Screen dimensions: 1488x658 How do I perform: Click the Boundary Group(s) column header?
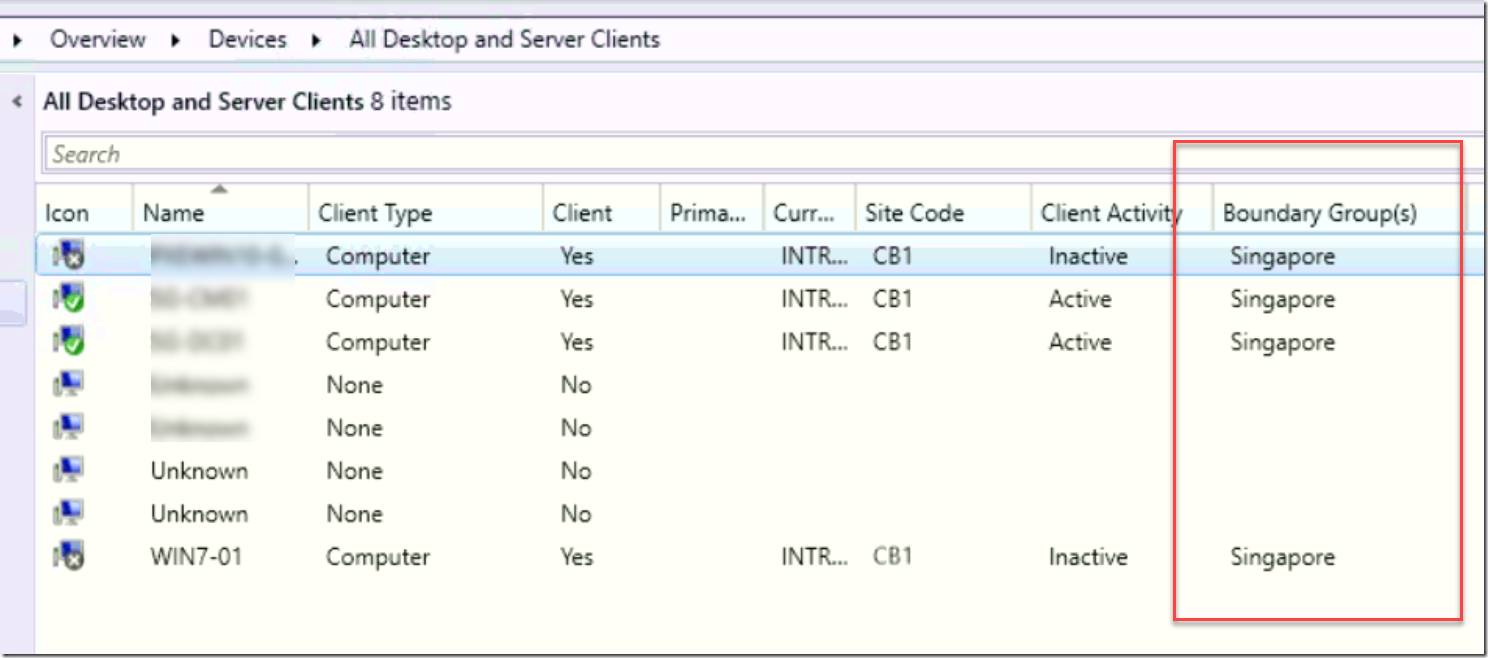[x=1318, y=212]
